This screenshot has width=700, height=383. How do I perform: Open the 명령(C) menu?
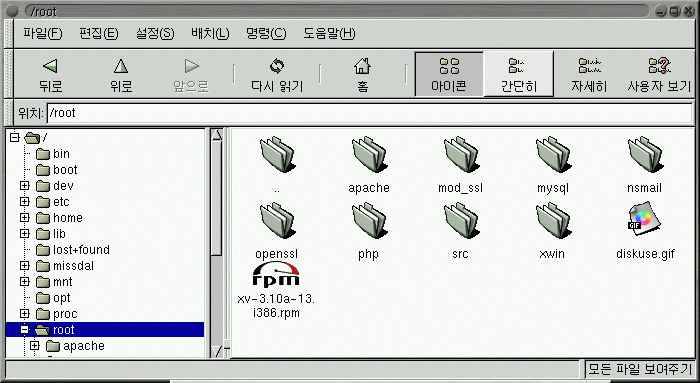(x=266, y=33)
